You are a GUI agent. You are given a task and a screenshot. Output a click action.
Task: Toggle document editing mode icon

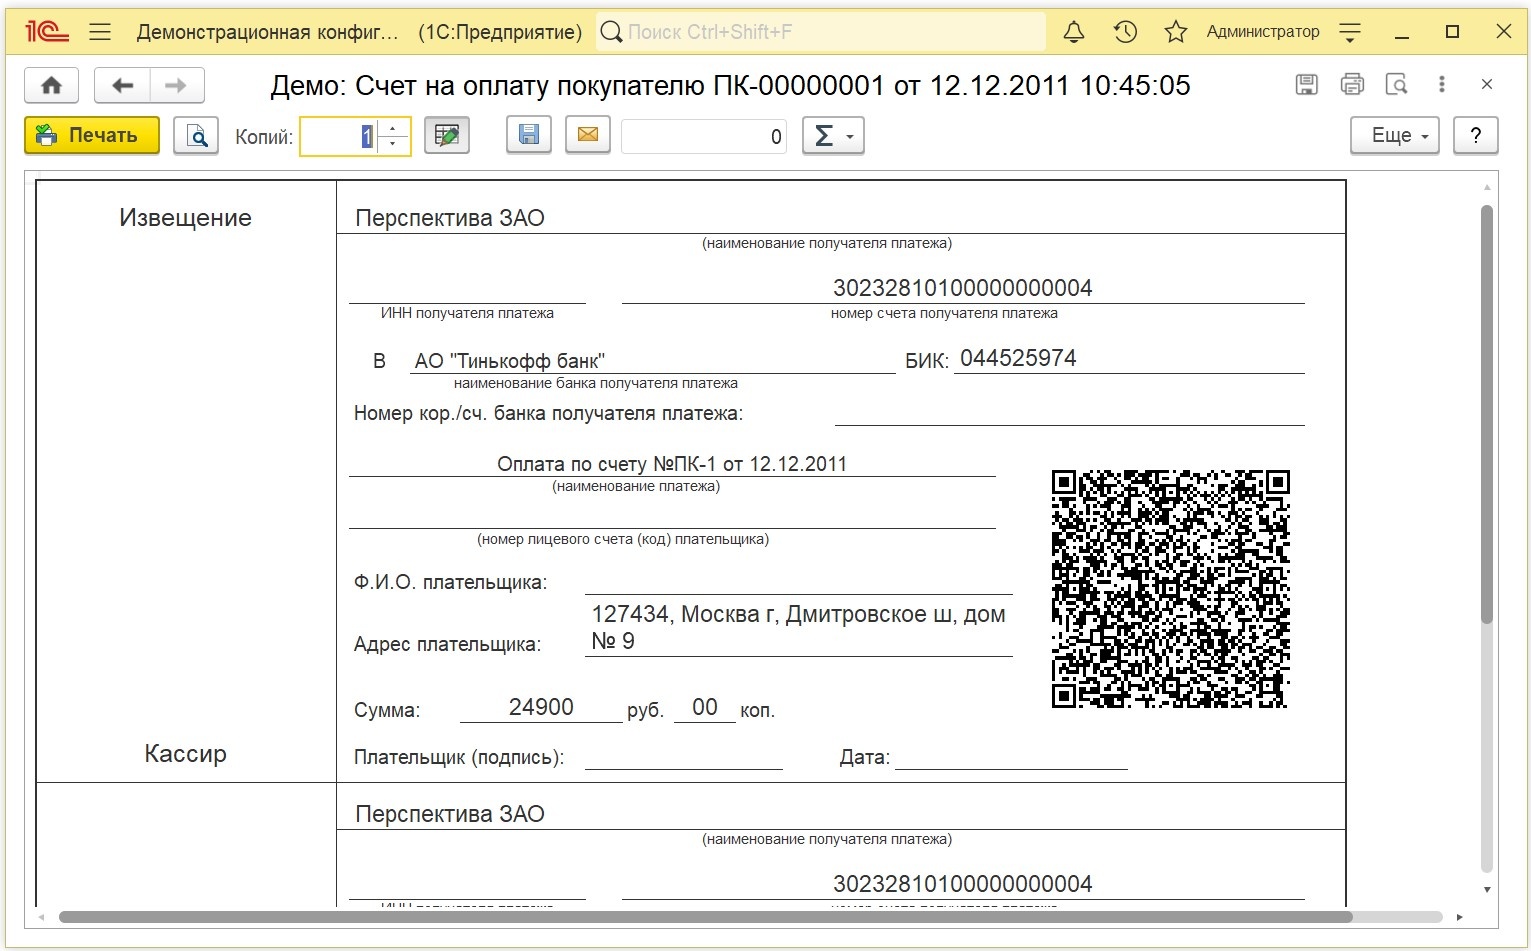pos(447,135)
